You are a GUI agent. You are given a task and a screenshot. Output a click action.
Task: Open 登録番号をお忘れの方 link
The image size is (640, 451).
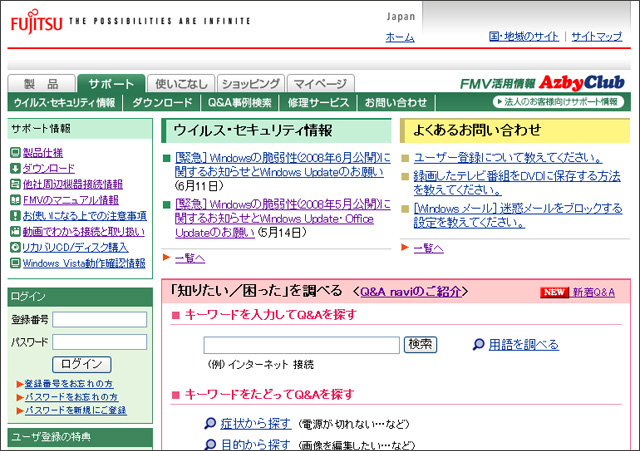pyautogui.click(x=69, y=384)
